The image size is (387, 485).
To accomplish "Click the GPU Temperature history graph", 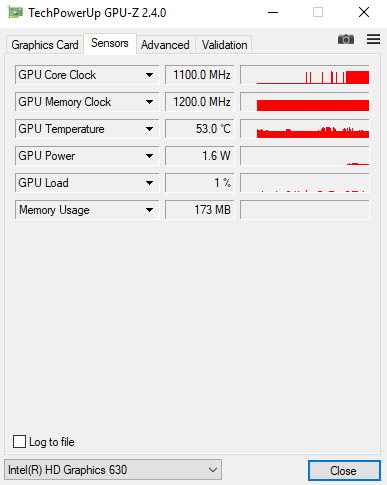I will (x=305, y=129).
